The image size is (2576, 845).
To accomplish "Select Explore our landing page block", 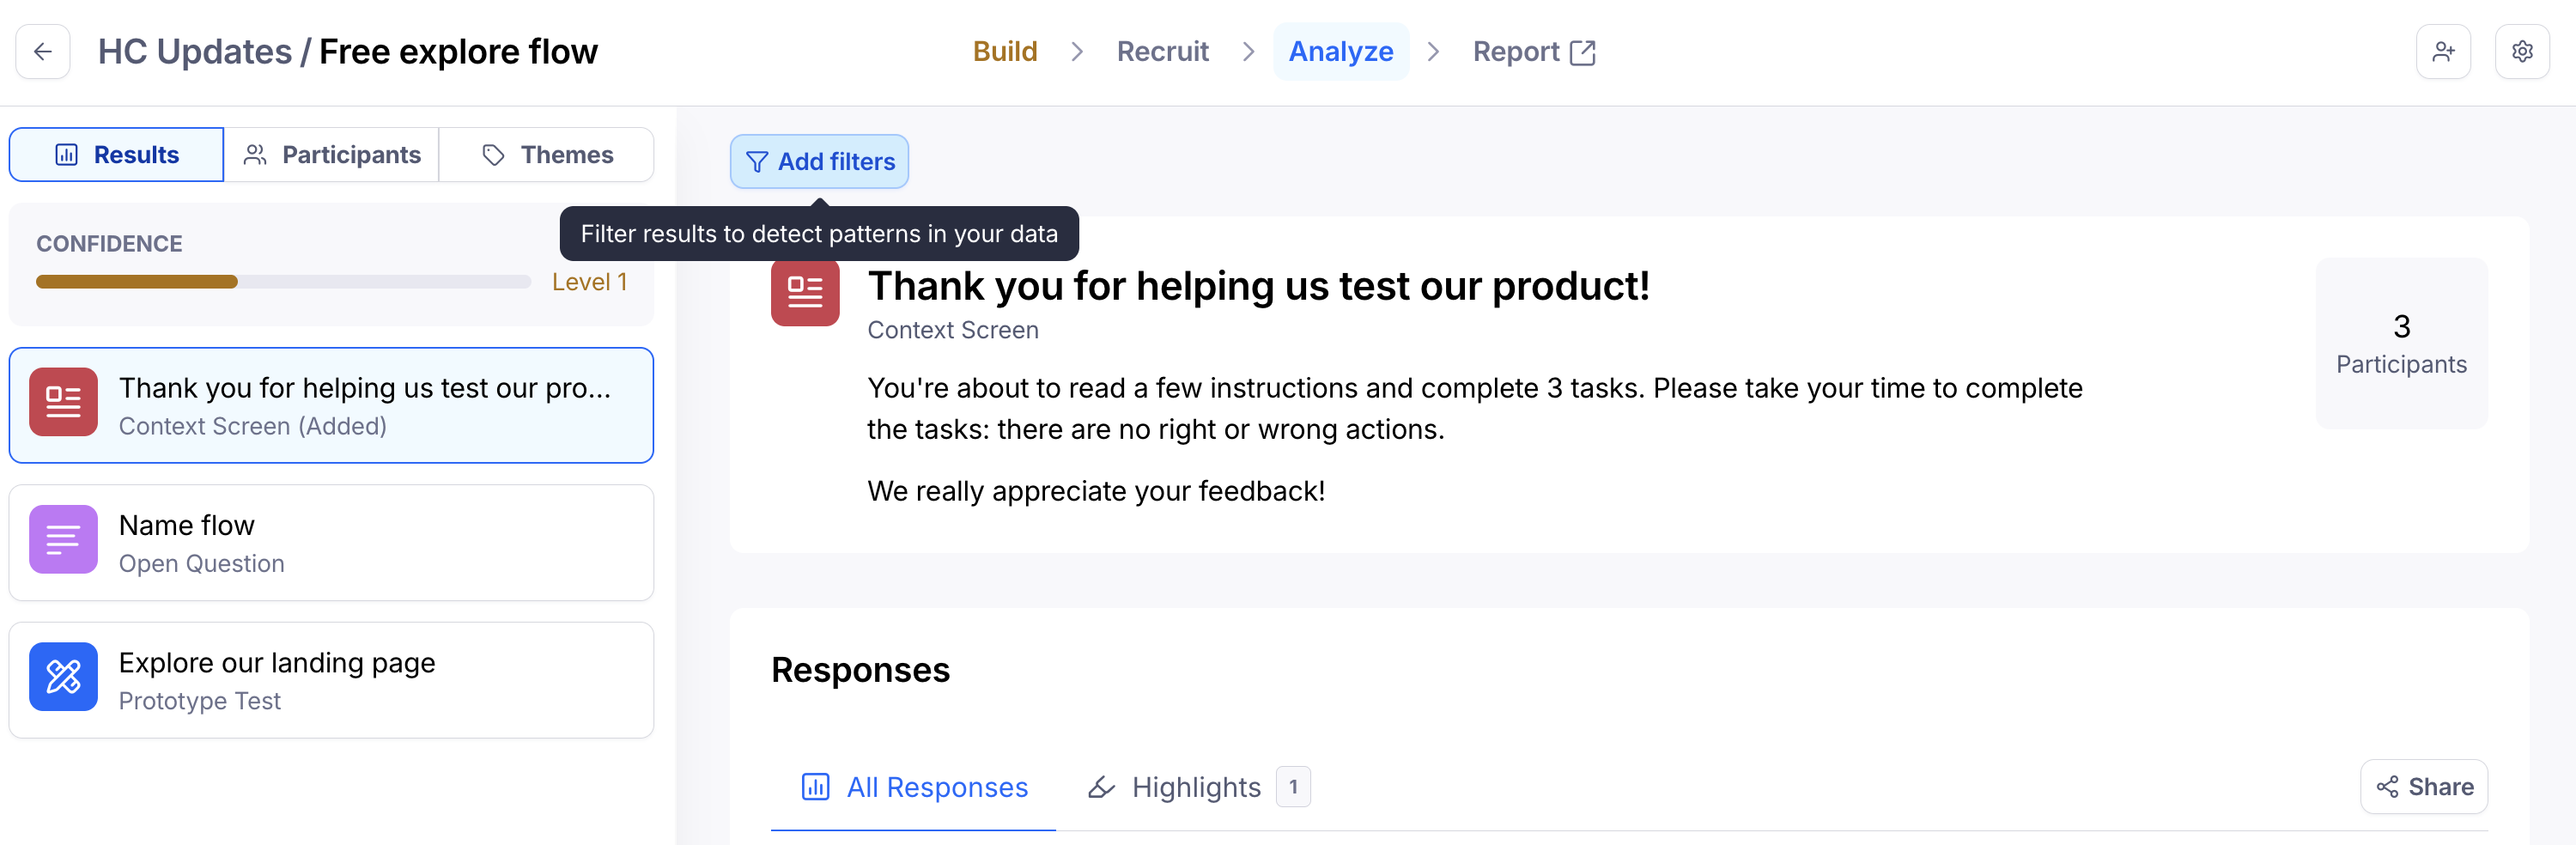I will pos(331,681).
